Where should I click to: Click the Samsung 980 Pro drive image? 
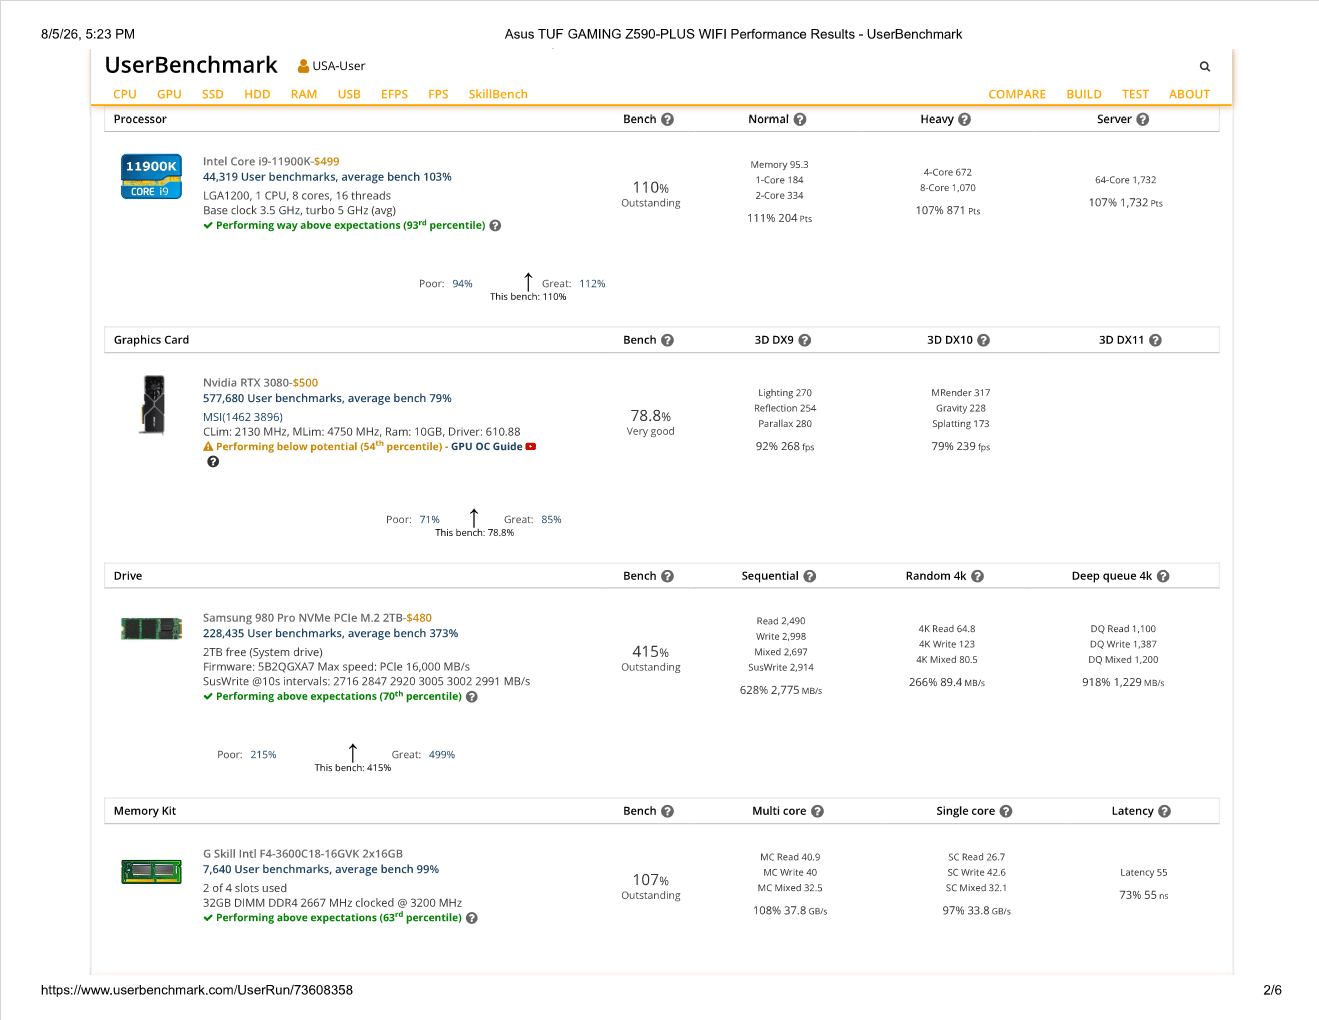(x=151, y=628)
